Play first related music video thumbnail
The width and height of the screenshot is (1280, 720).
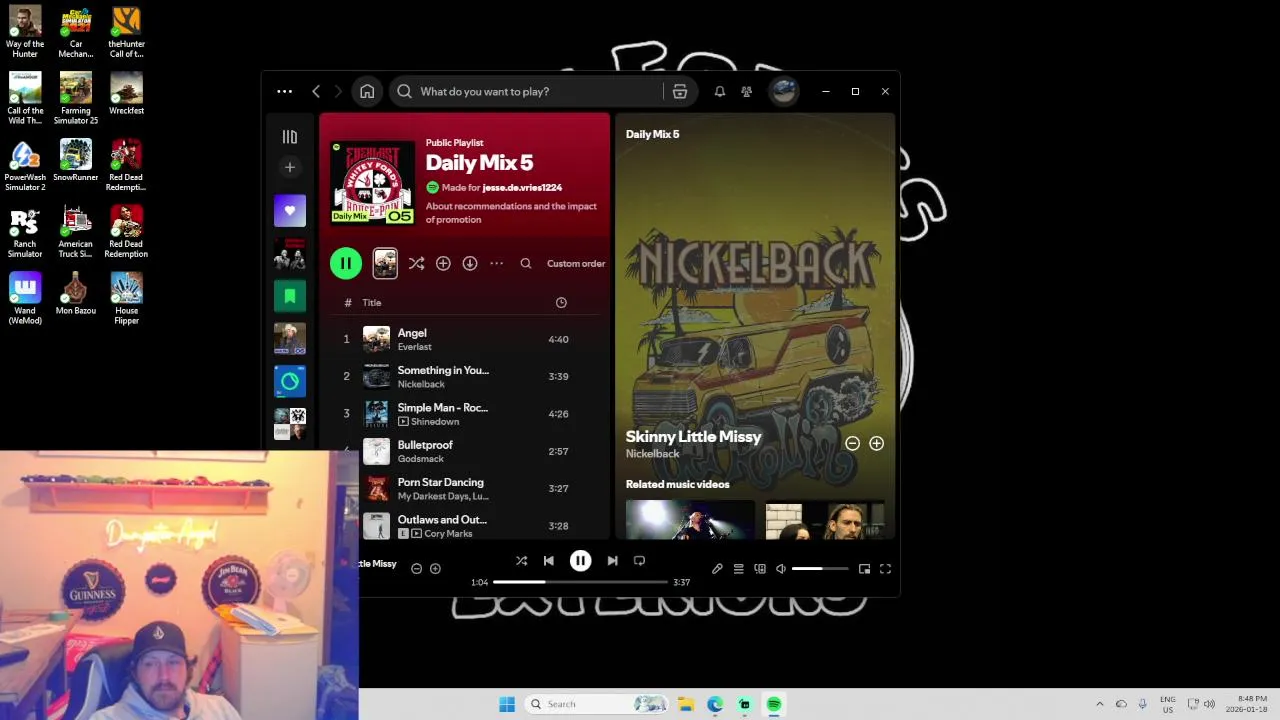690,520
